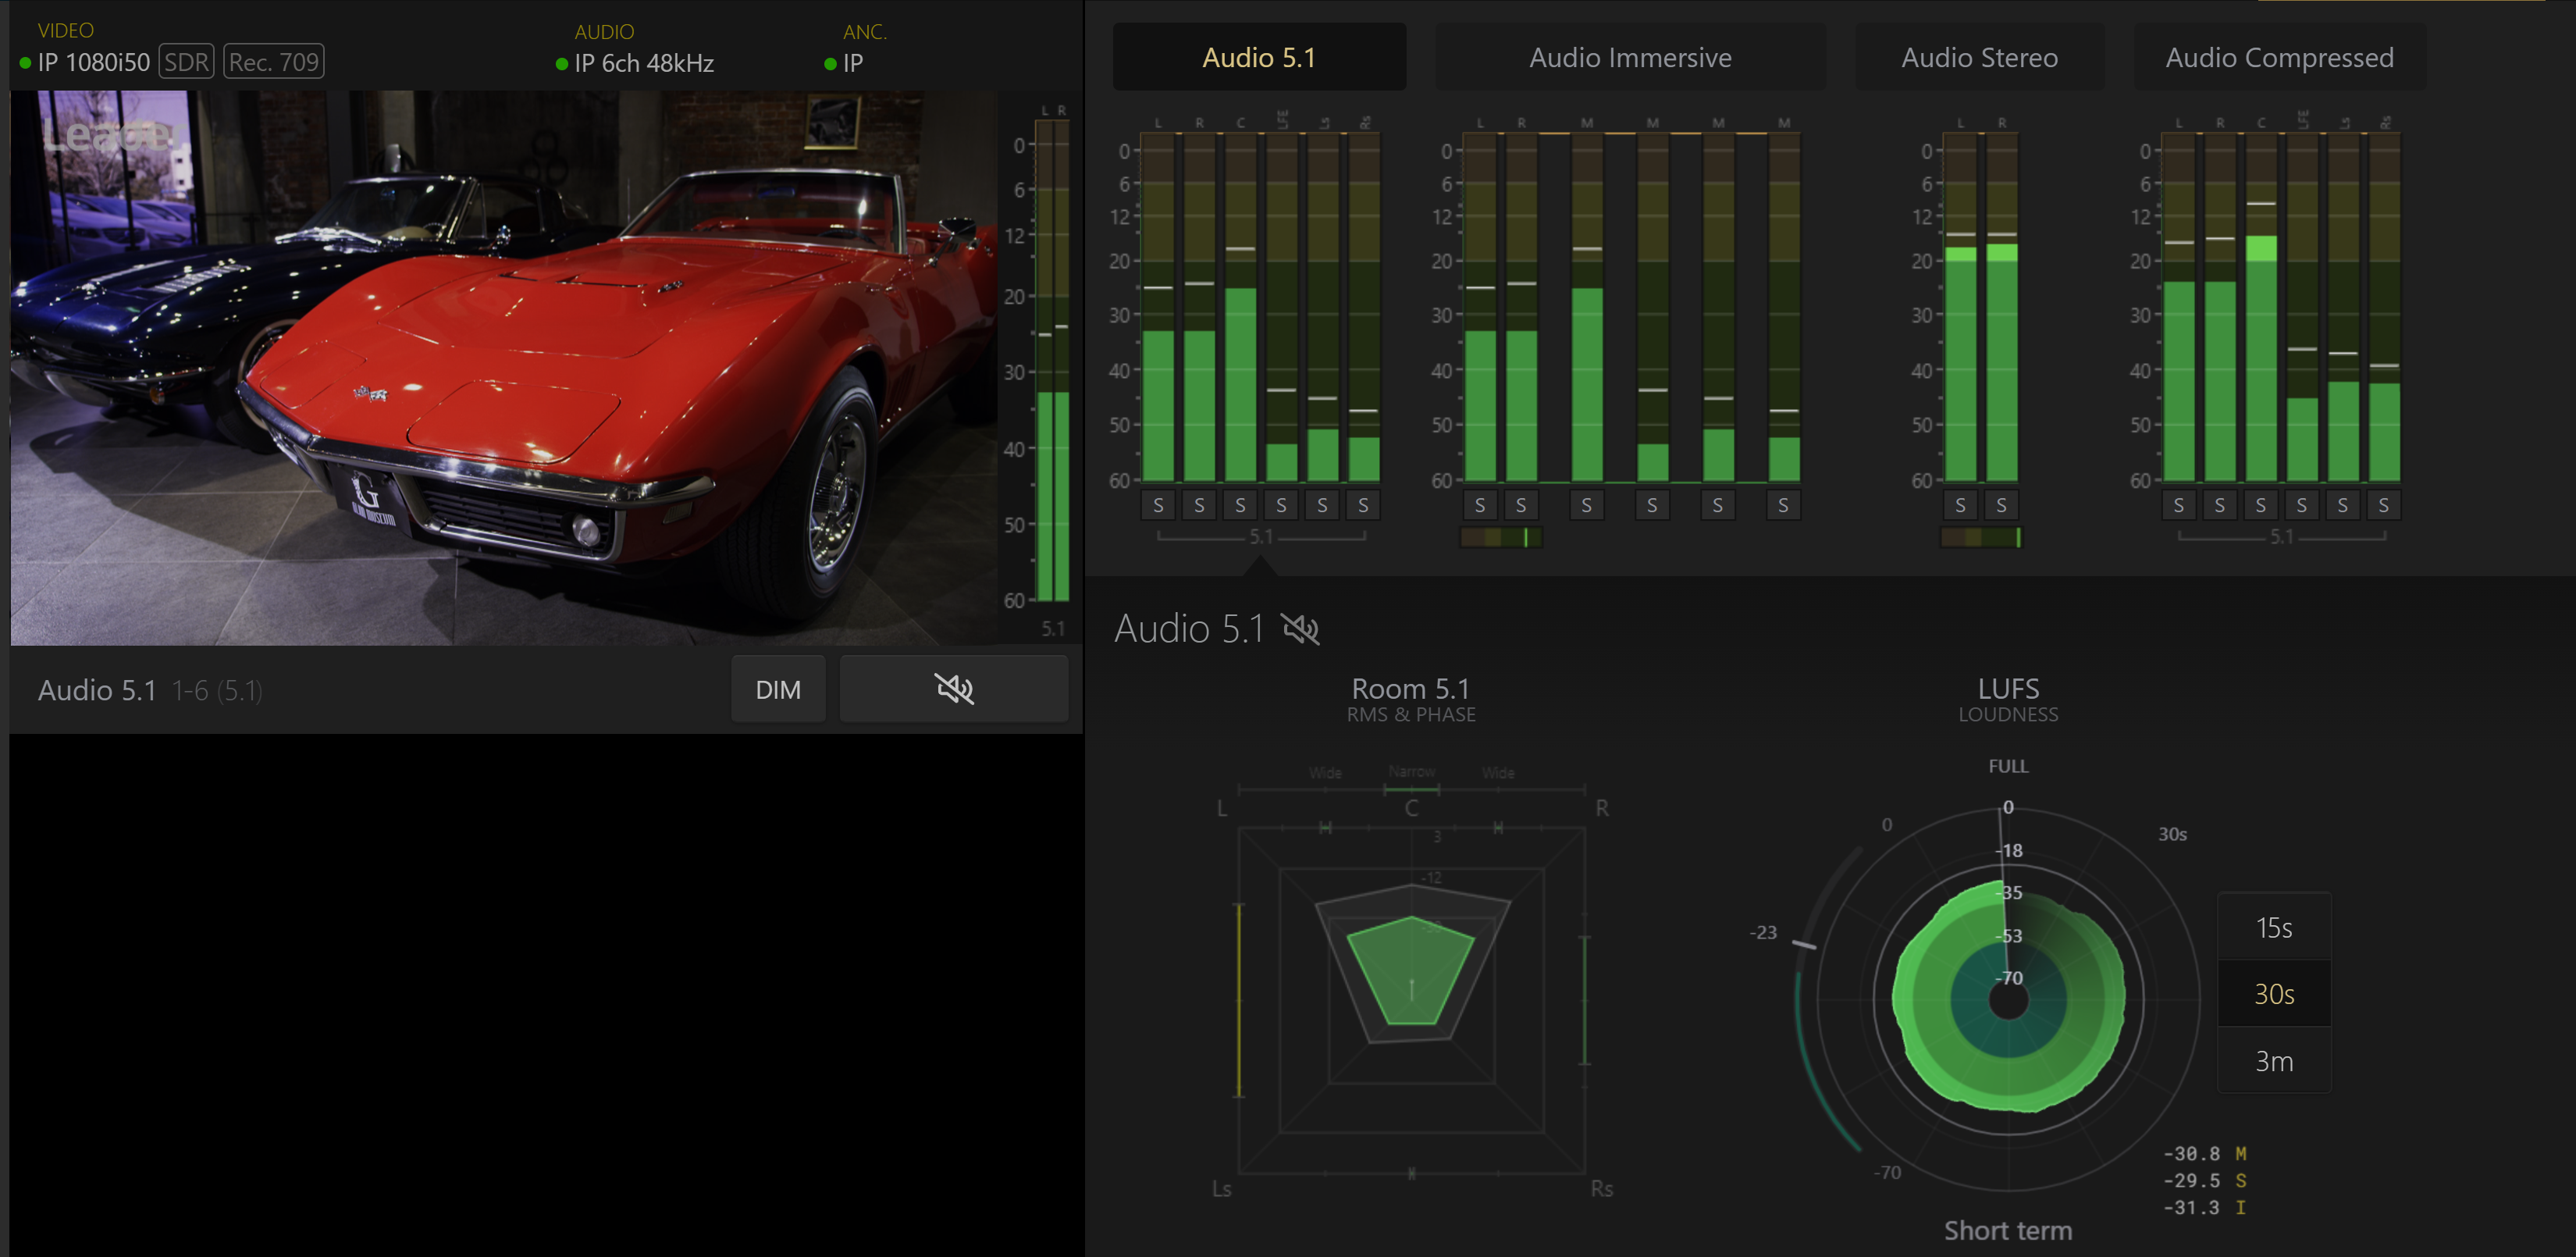Click the '-29.5 S' short-term loudness value
This screenshot has width=2576, height=1257.
click(x=2205, y=1180)
